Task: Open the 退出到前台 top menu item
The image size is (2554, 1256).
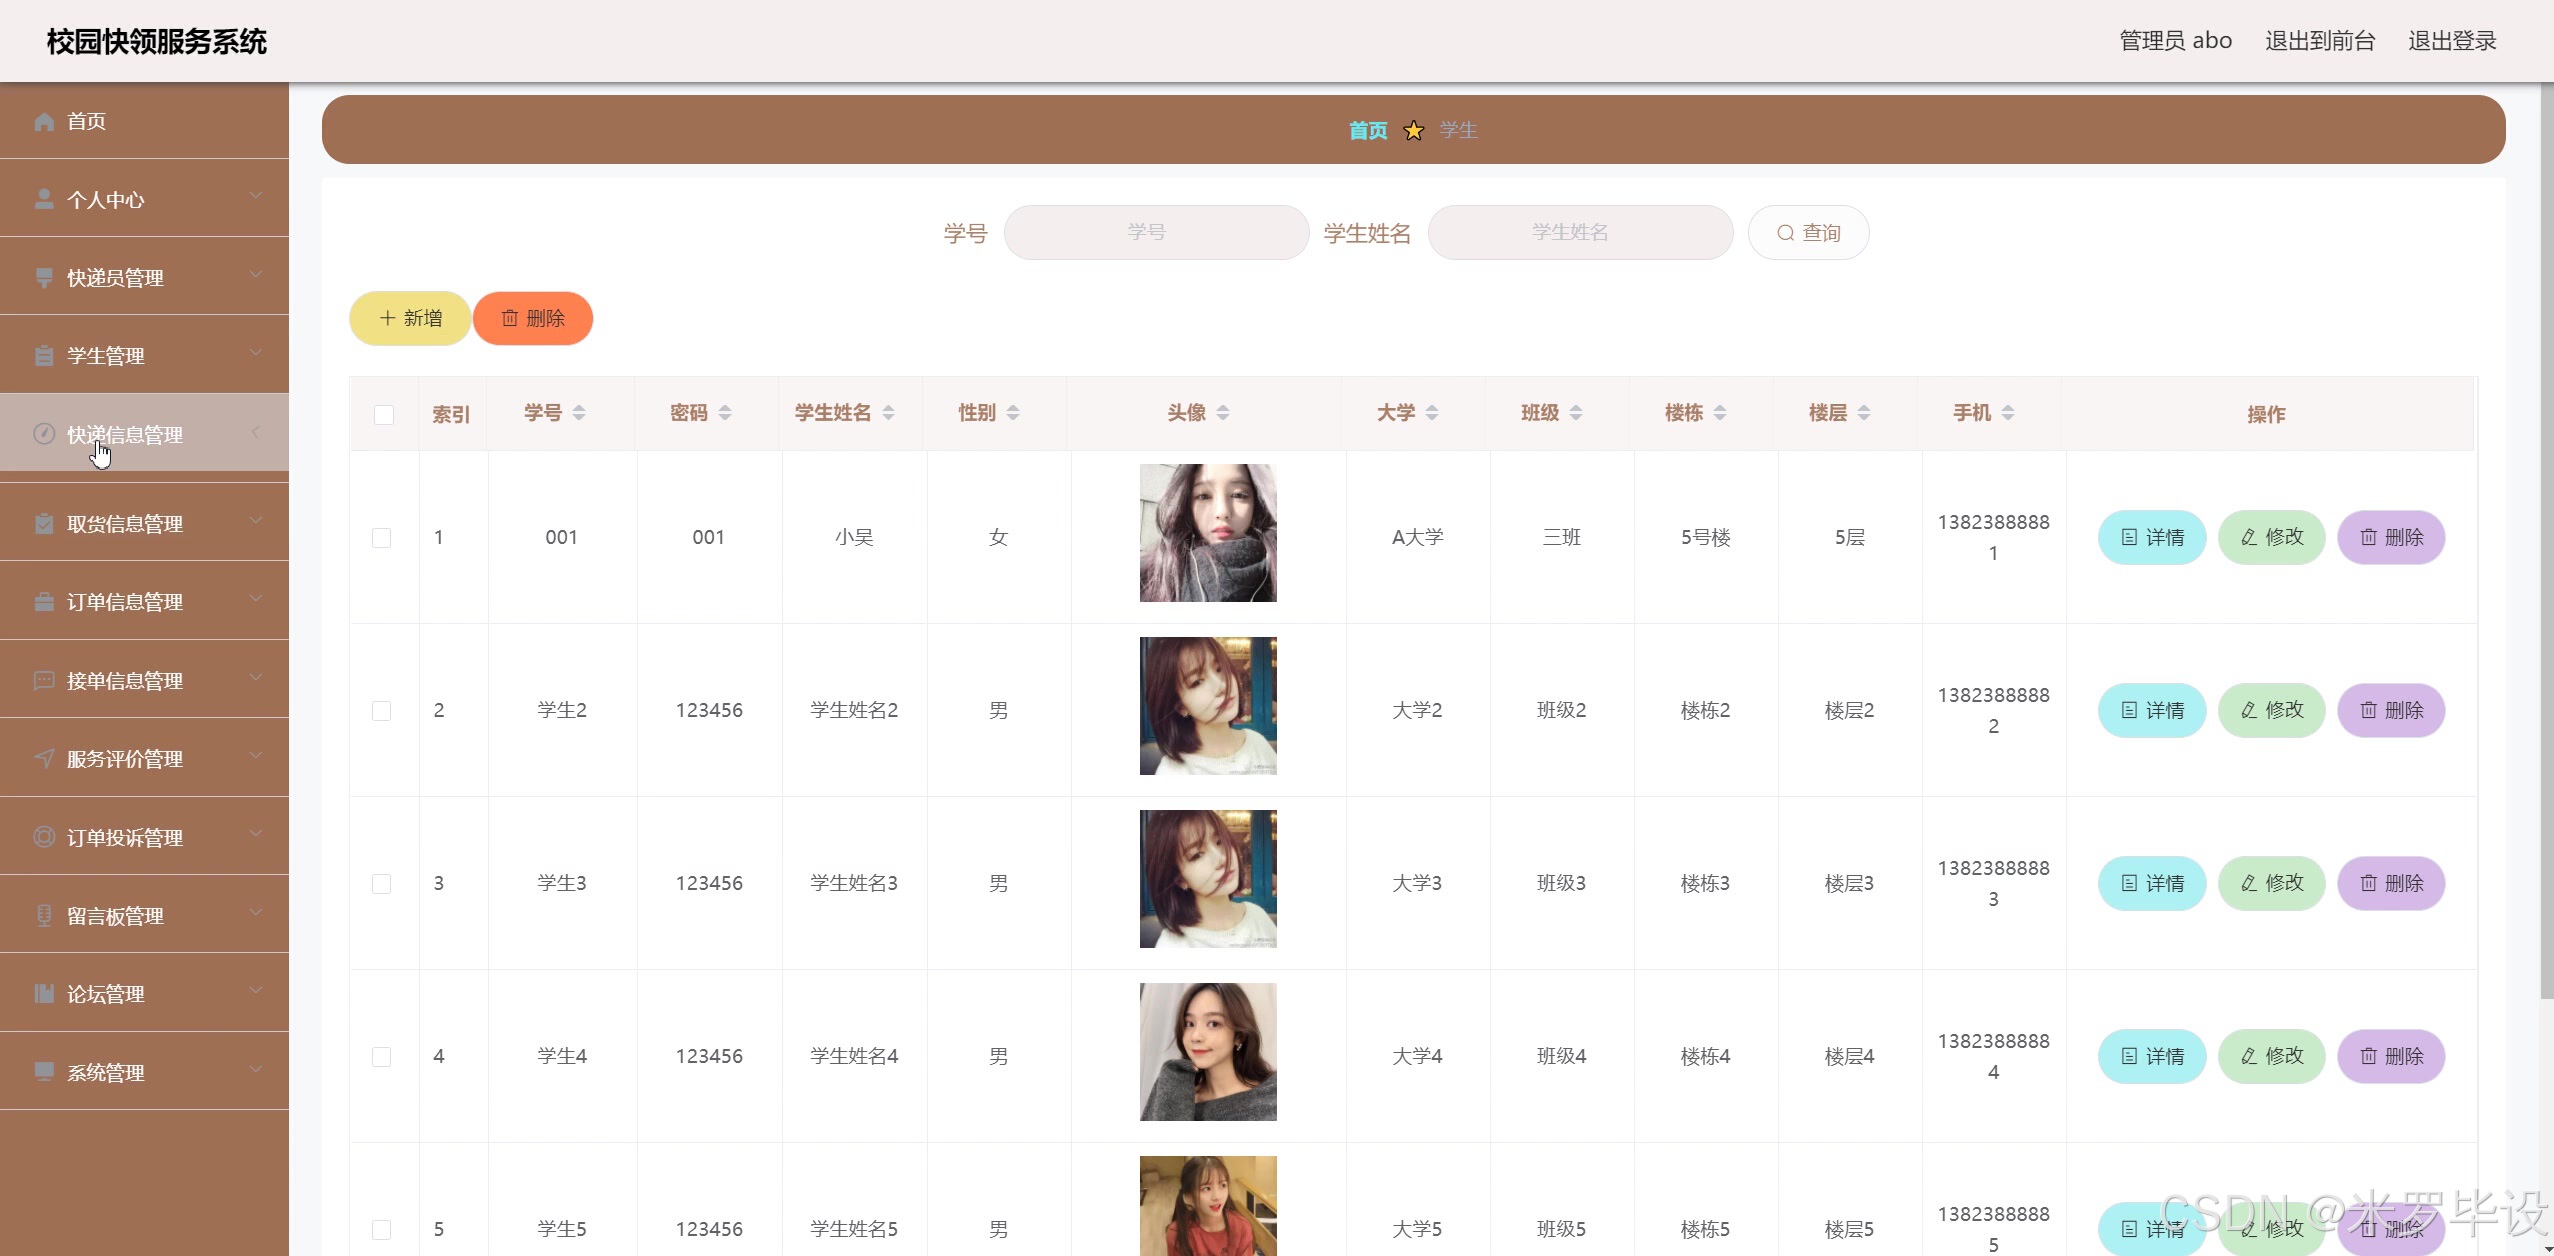Action: [2320, 41]
